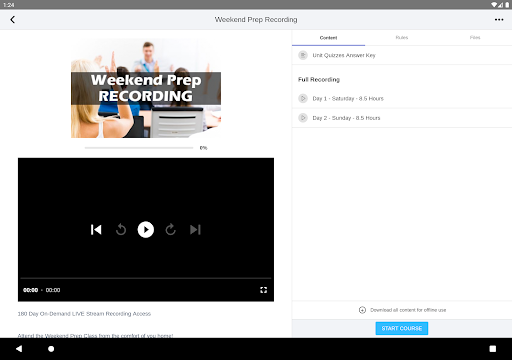Fast-forward the video with the forward icon
The image size is (512, 360).
pos(170,230)
